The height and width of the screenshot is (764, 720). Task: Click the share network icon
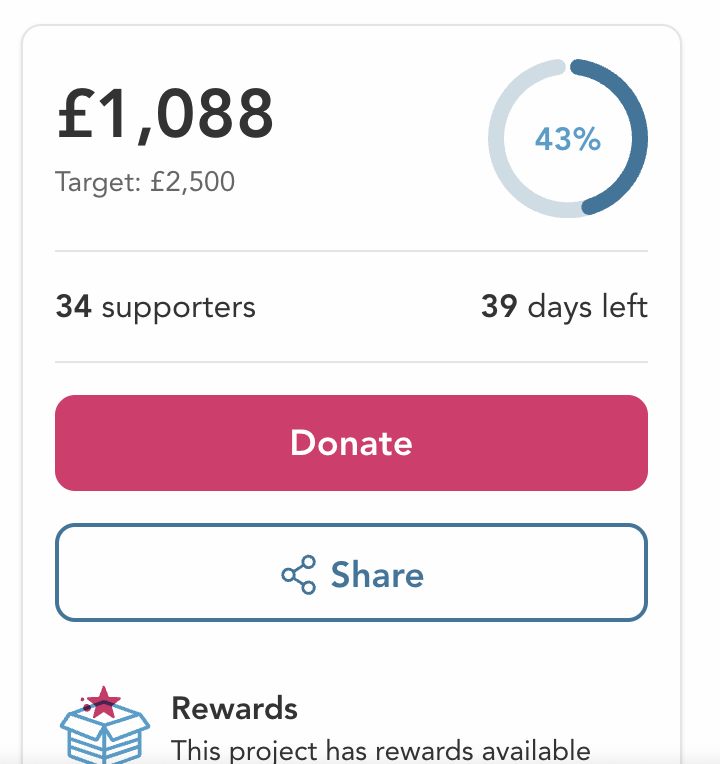pyautogui.click(x=298, y=575)
